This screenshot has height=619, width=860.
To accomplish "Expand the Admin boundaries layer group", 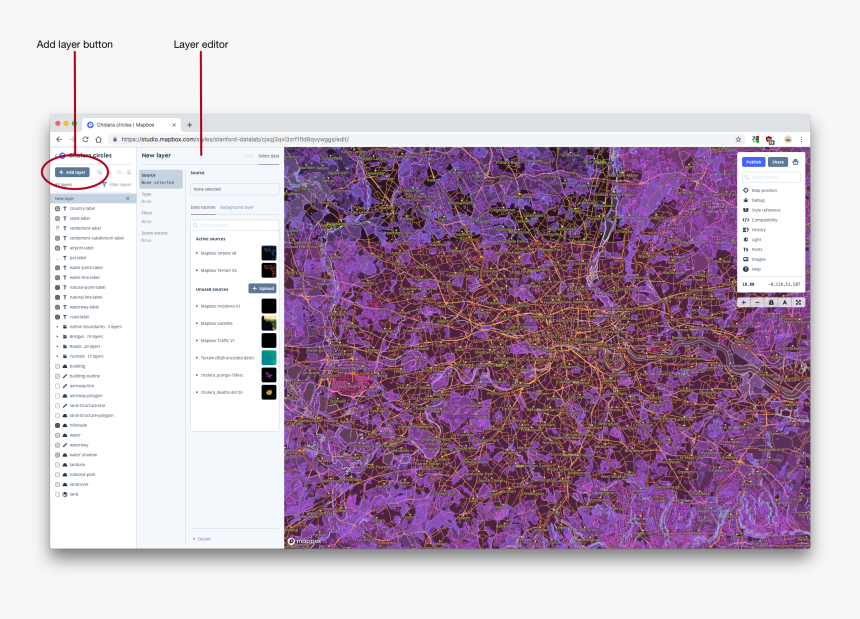I will [x=57, y=327].
